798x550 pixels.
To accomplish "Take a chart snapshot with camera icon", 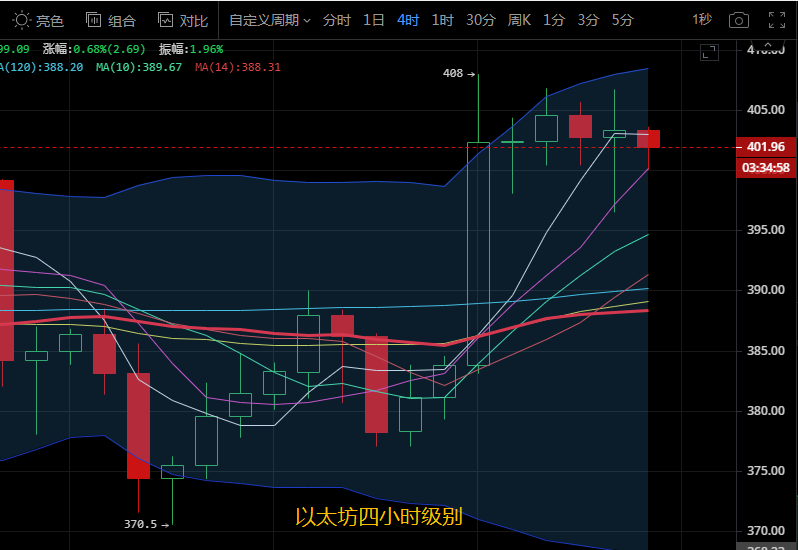I will (x=738, y=20).
